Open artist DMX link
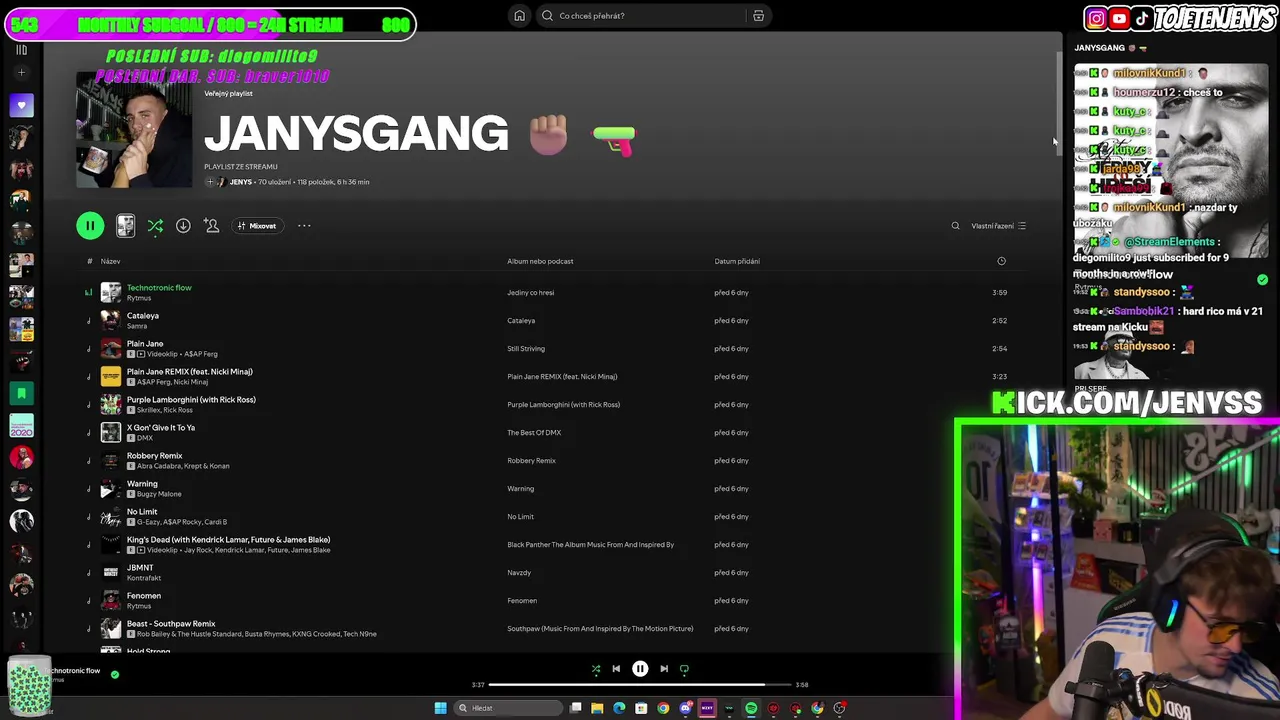The image size is (1280, 720). [145, 438]
